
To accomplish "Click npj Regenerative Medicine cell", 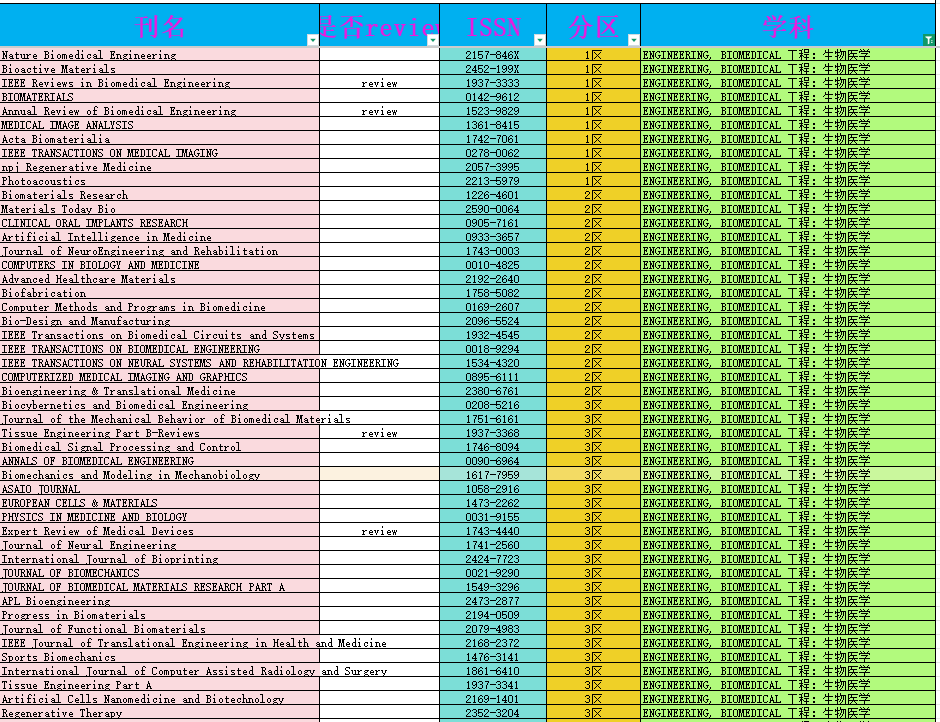I will (x=159, y=167).
